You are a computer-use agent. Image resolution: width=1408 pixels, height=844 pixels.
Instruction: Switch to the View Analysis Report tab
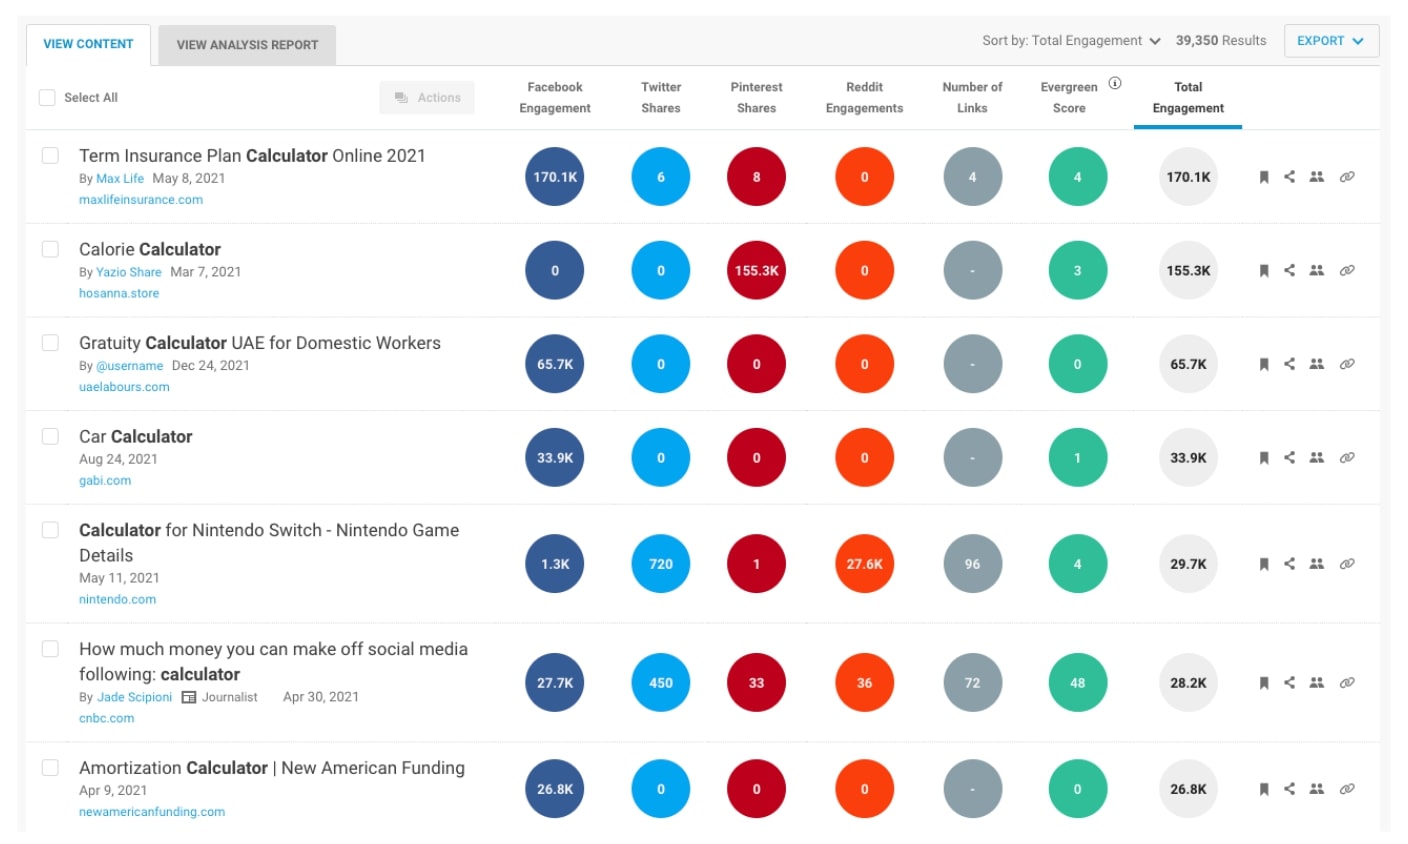[244, 45]
